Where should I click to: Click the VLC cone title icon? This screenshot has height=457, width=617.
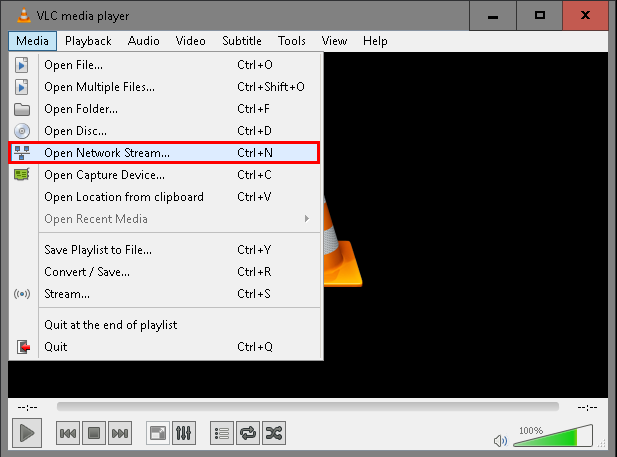(24, 15)
